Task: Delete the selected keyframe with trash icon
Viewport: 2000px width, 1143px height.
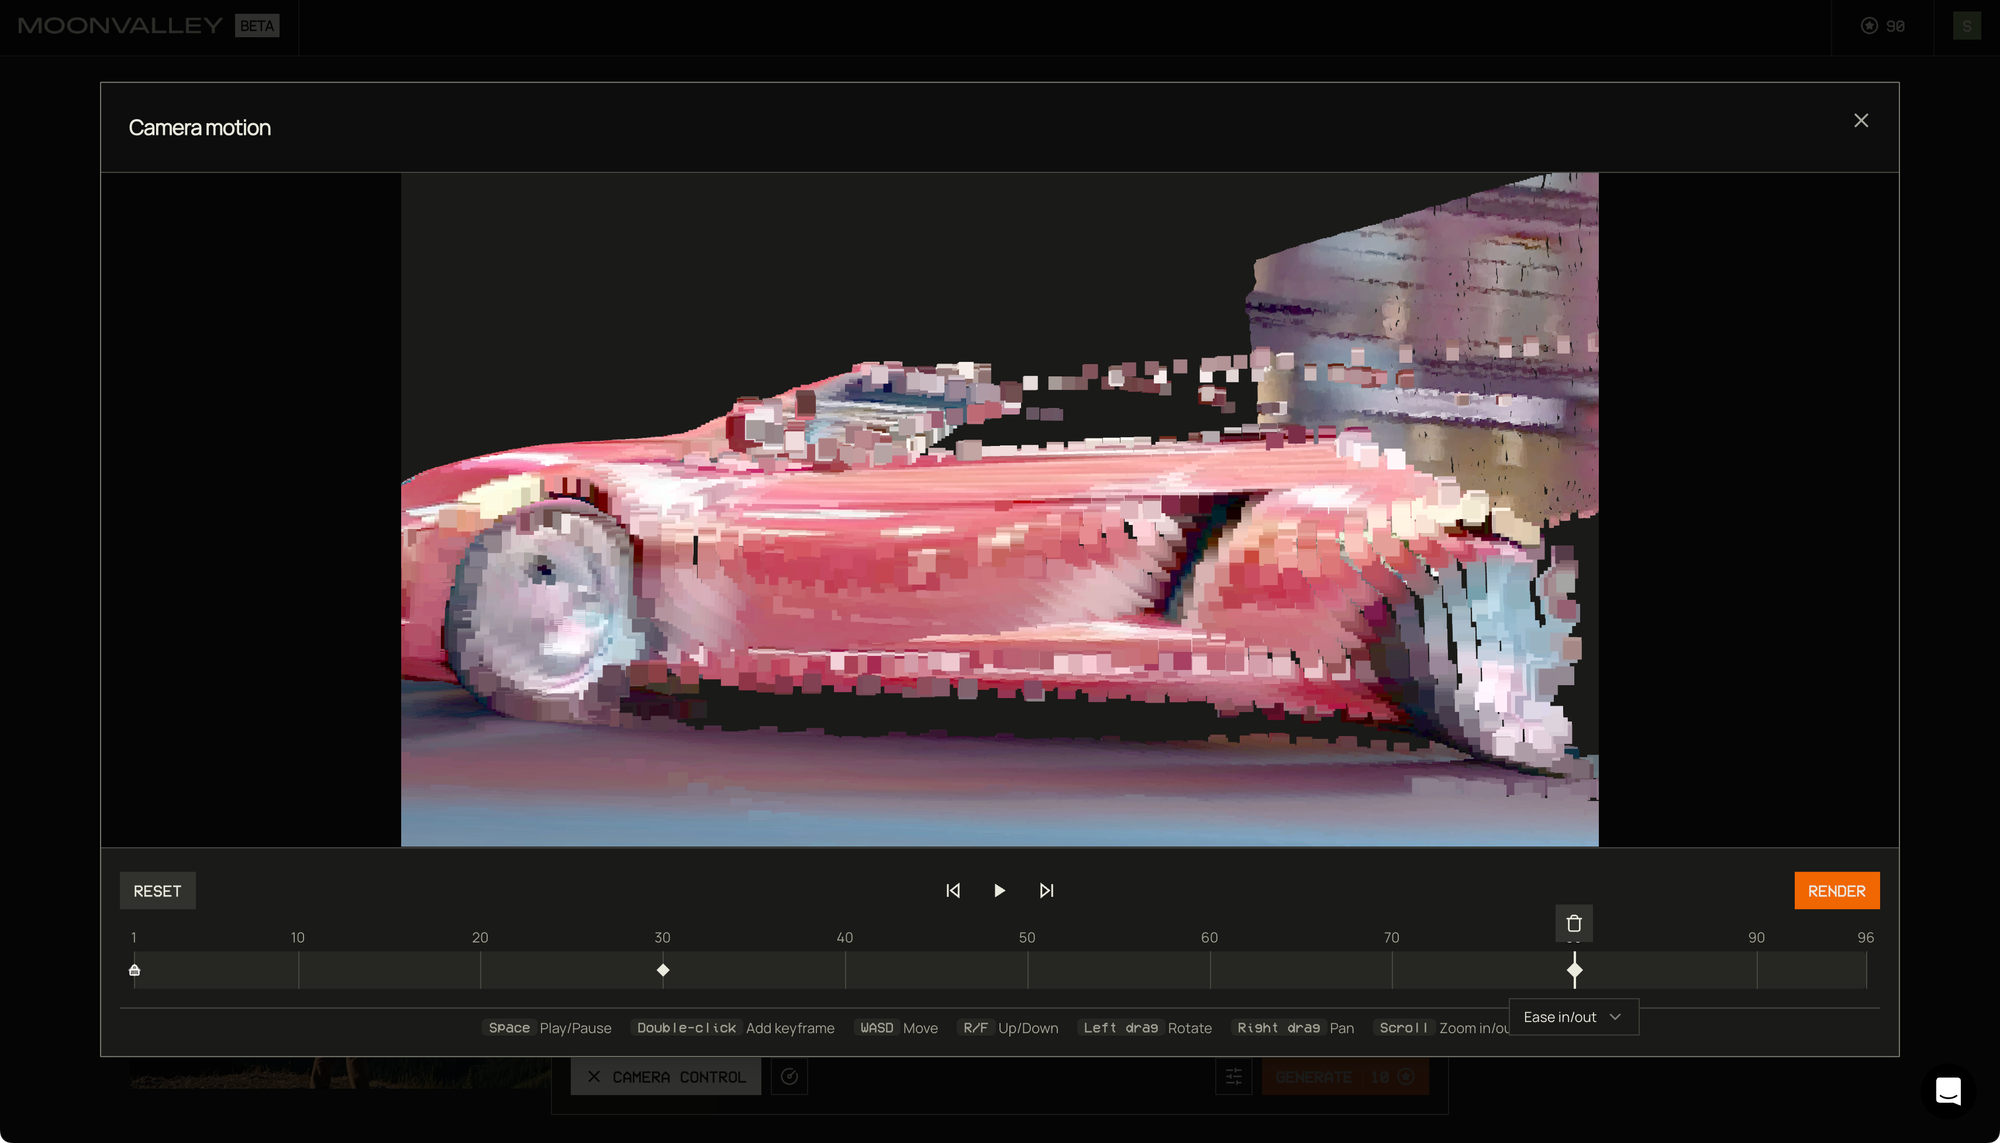Action: (x=1573, y=923)
